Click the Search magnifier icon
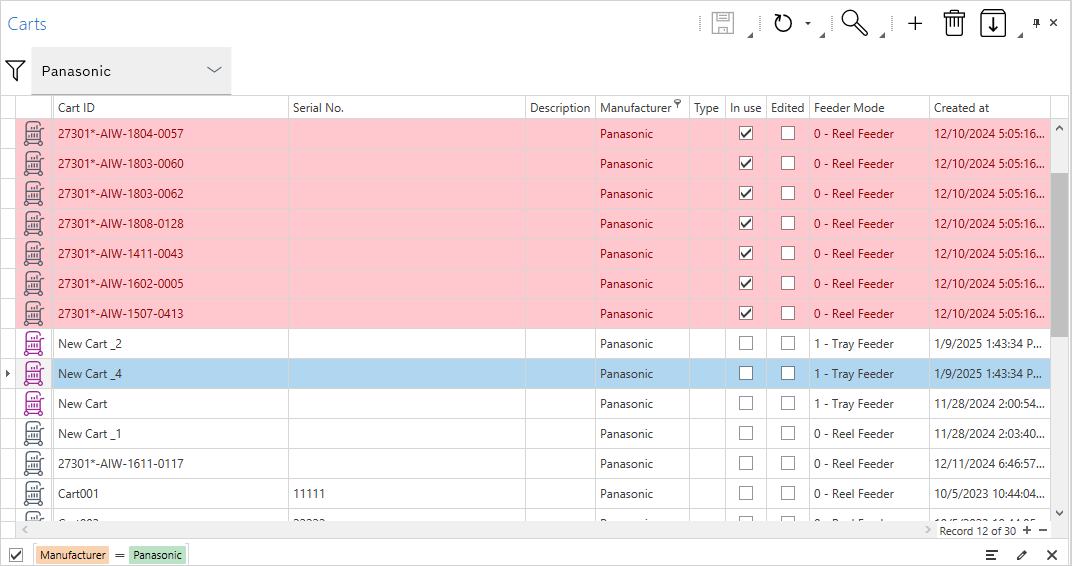 855,23
